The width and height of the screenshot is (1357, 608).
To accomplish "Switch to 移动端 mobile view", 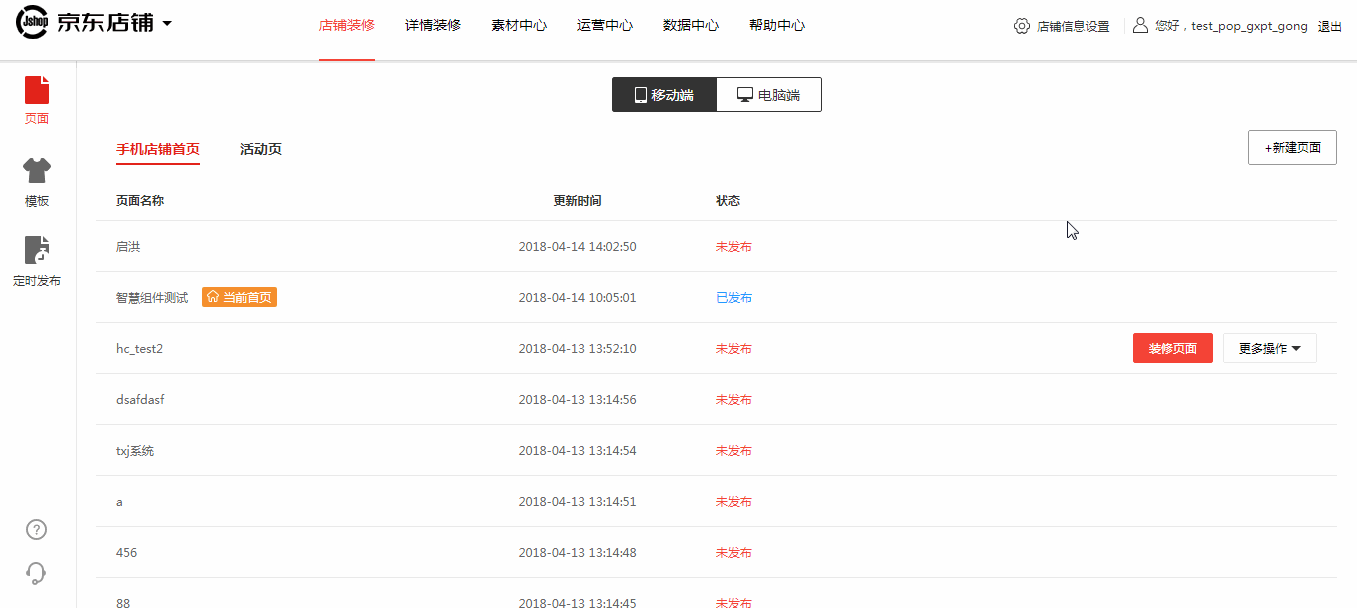I will pos(664,95).
